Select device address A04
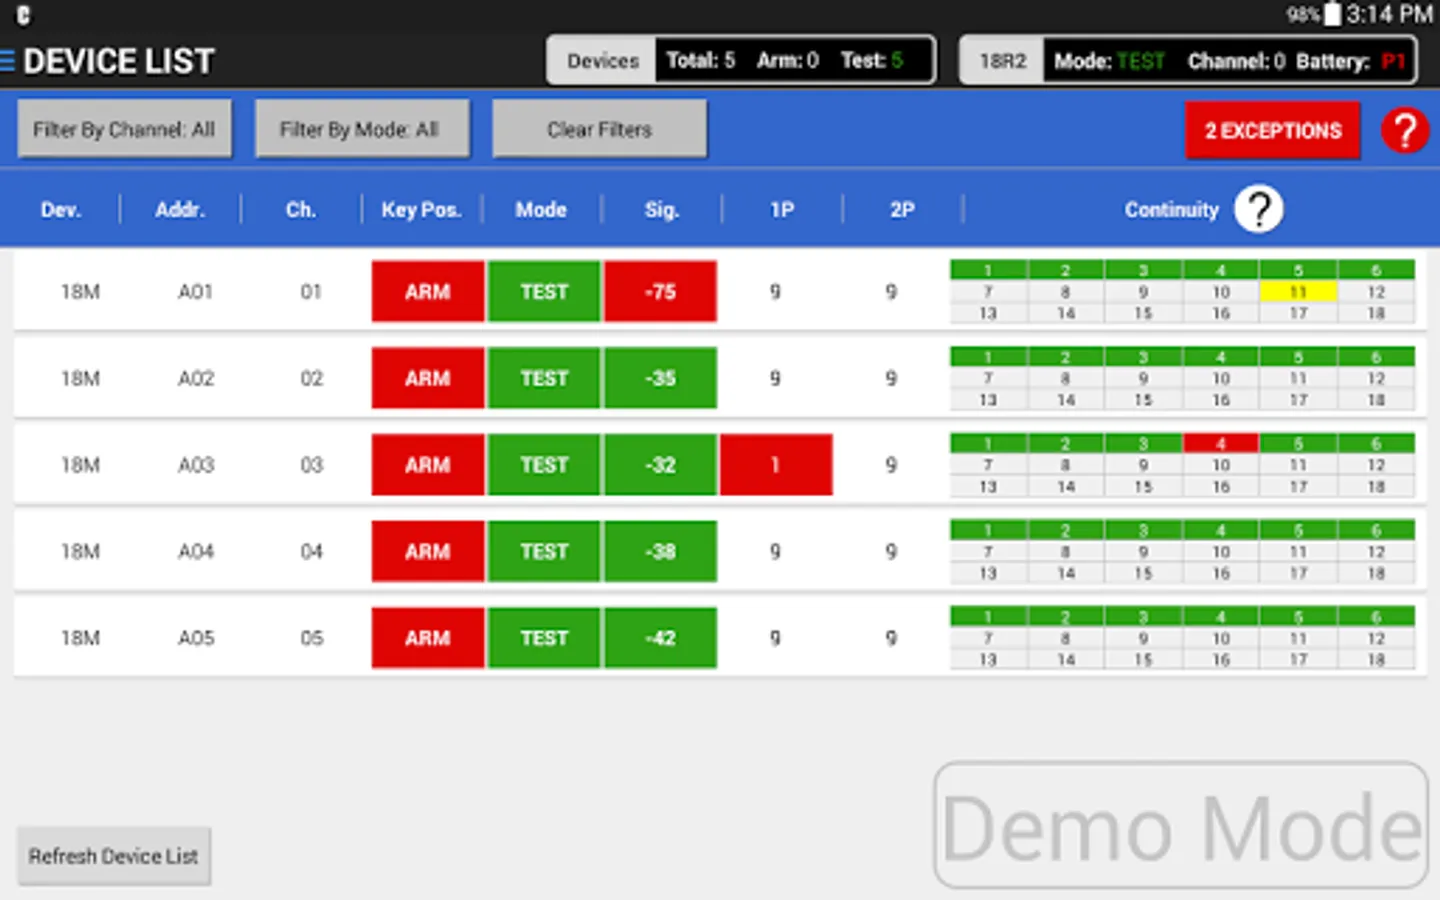Screen dimensions: 1440x900 click(196, 551)
